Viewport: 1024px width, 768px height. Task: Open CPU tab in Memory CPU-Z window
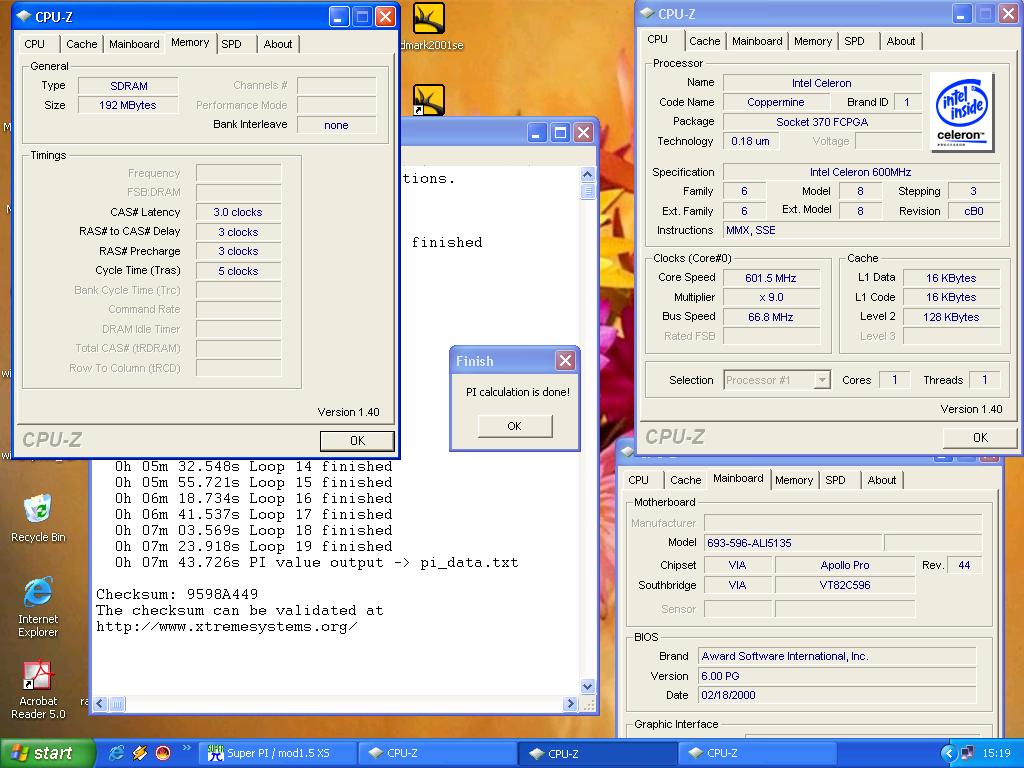(x=34, y=44)
